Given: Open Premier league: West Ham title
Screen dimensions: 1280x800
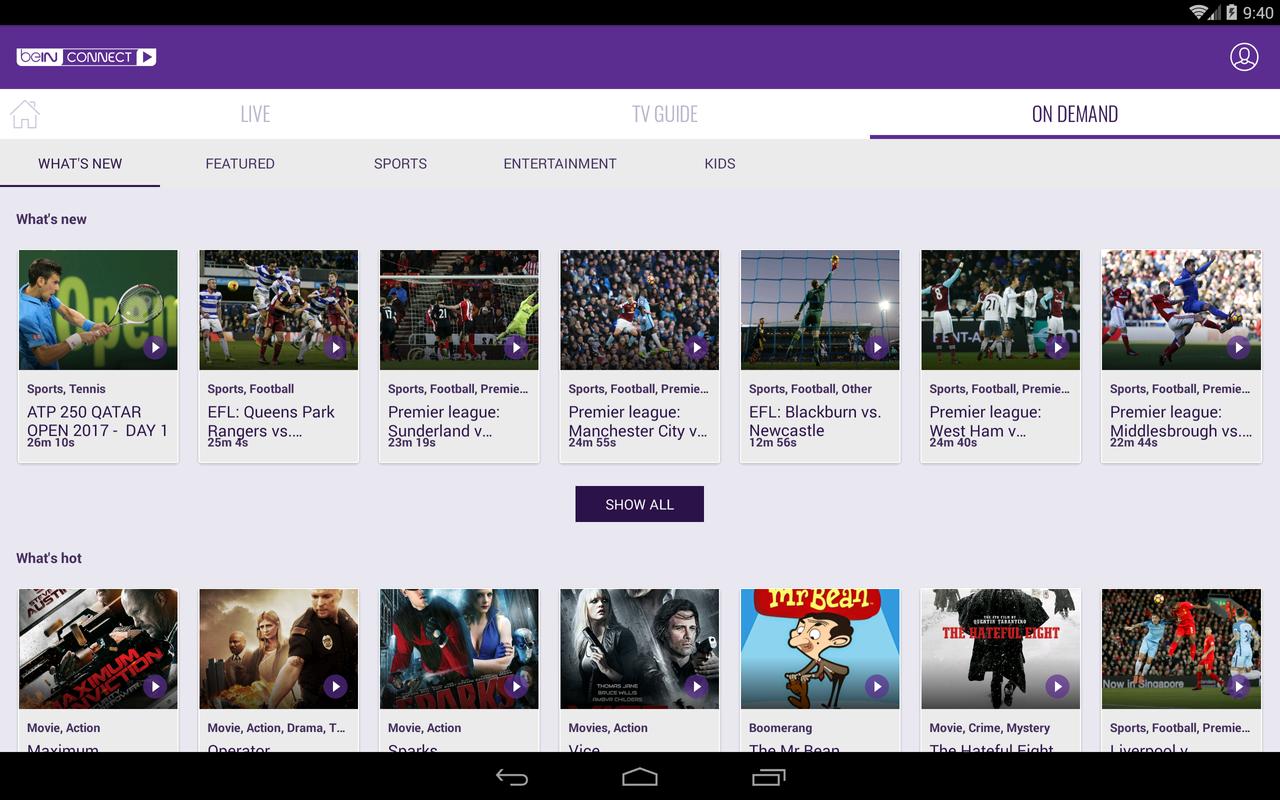Looking at the screenshot, I should [985, 421].
